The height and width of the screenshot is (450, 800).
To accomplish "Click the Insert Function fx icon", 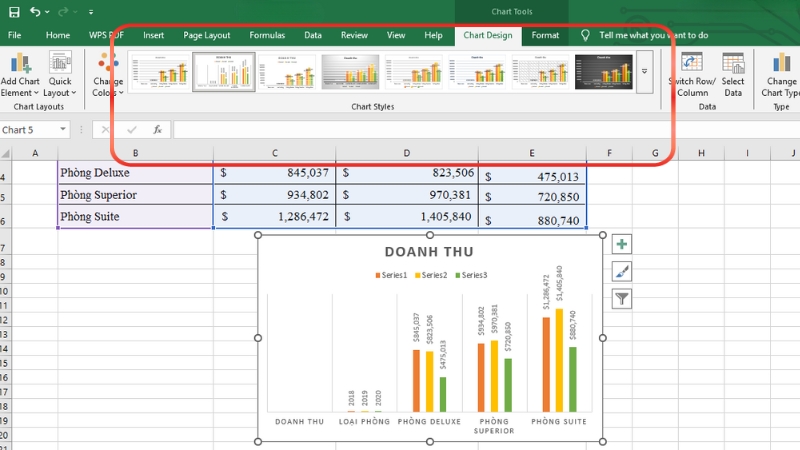I will [157, 130].
